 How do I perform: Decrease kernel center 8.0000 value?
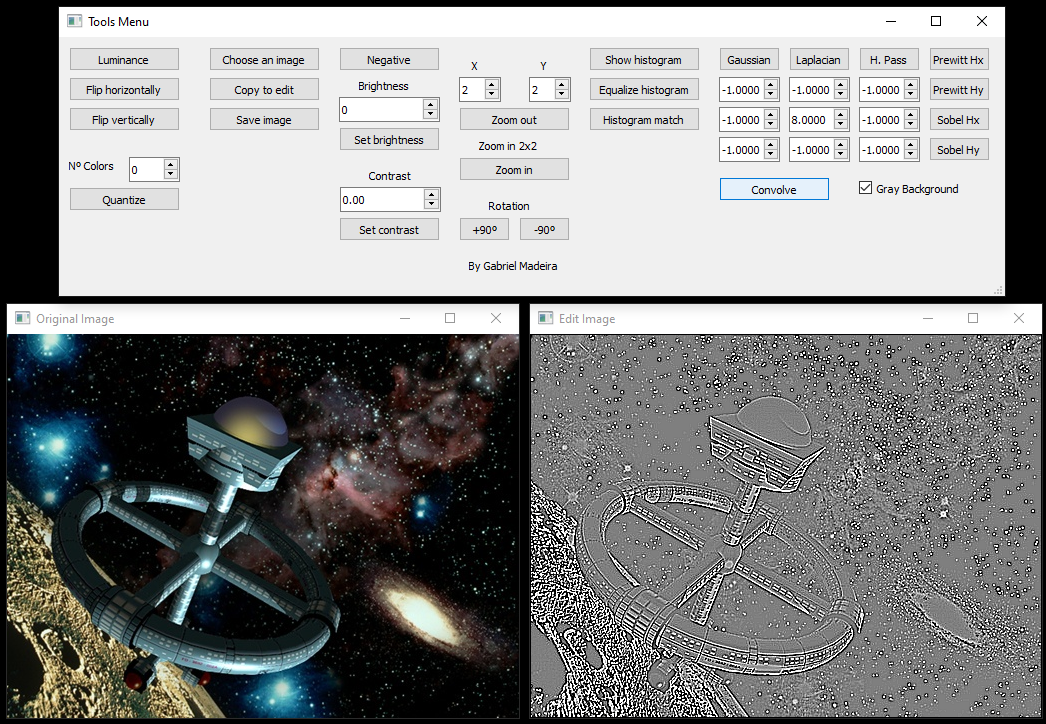841,124
